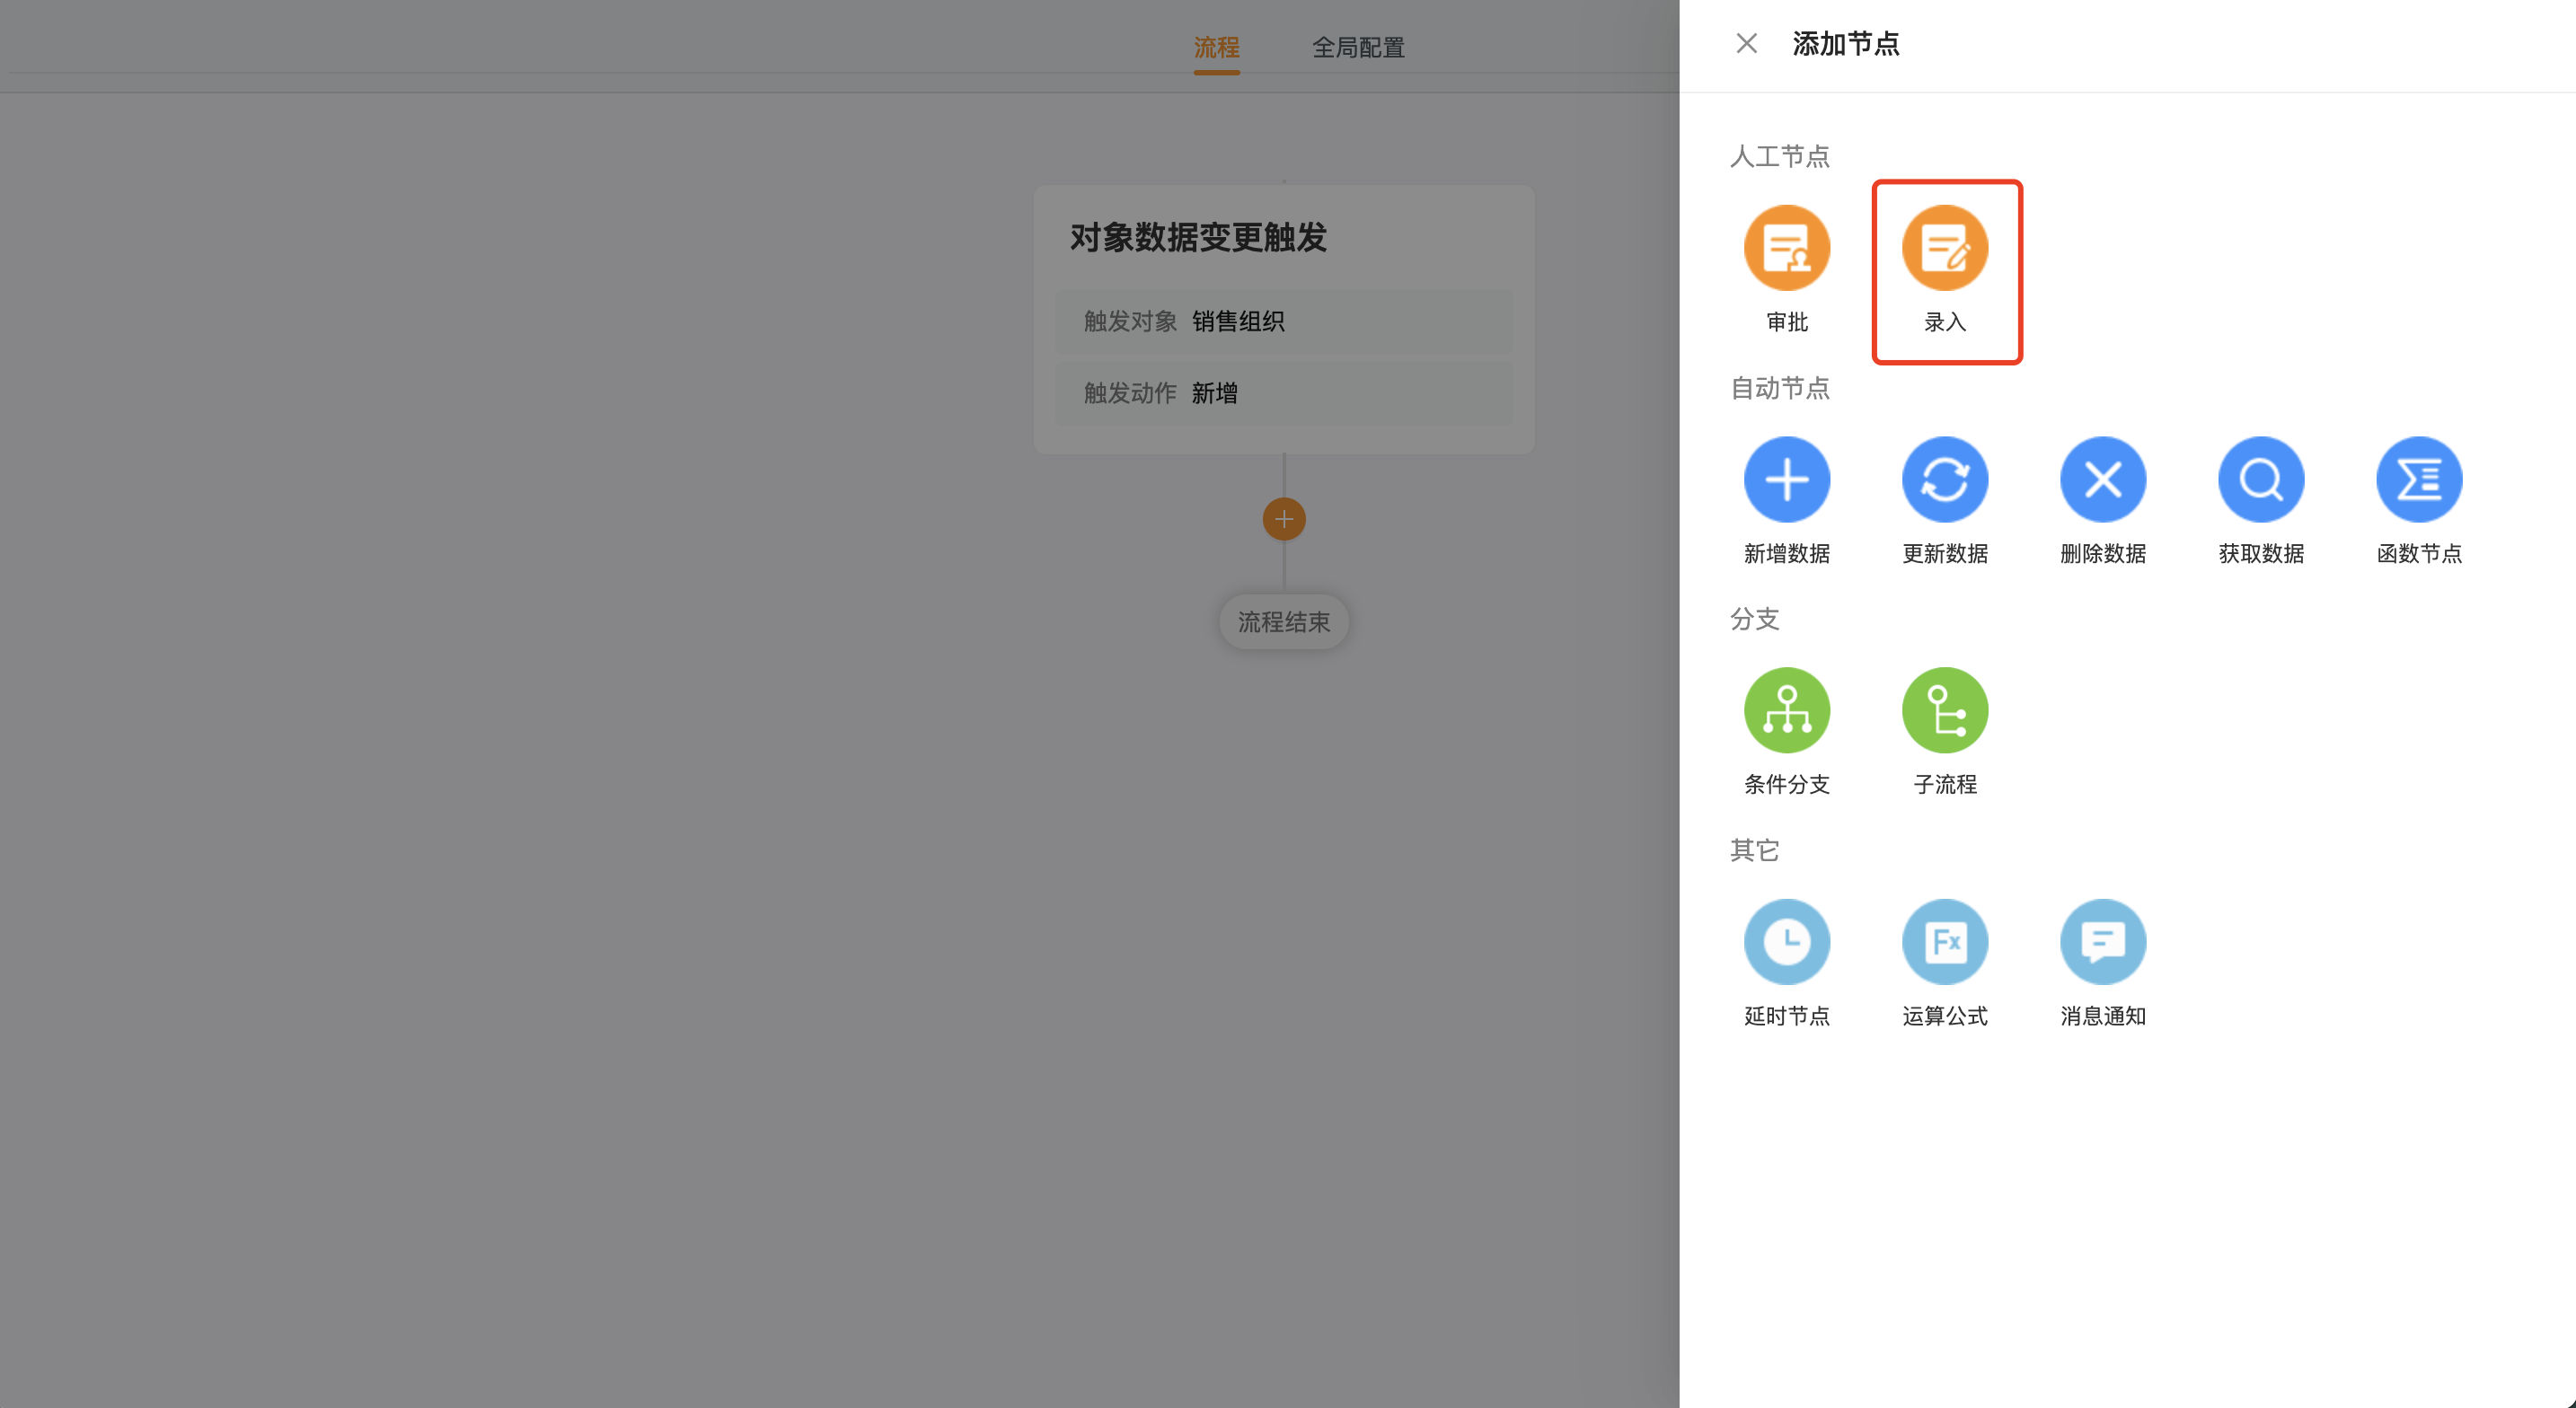Screen dimensions: 2576x1408
Task: Add a 消息通知 notification node
Action: (2102, 942)
